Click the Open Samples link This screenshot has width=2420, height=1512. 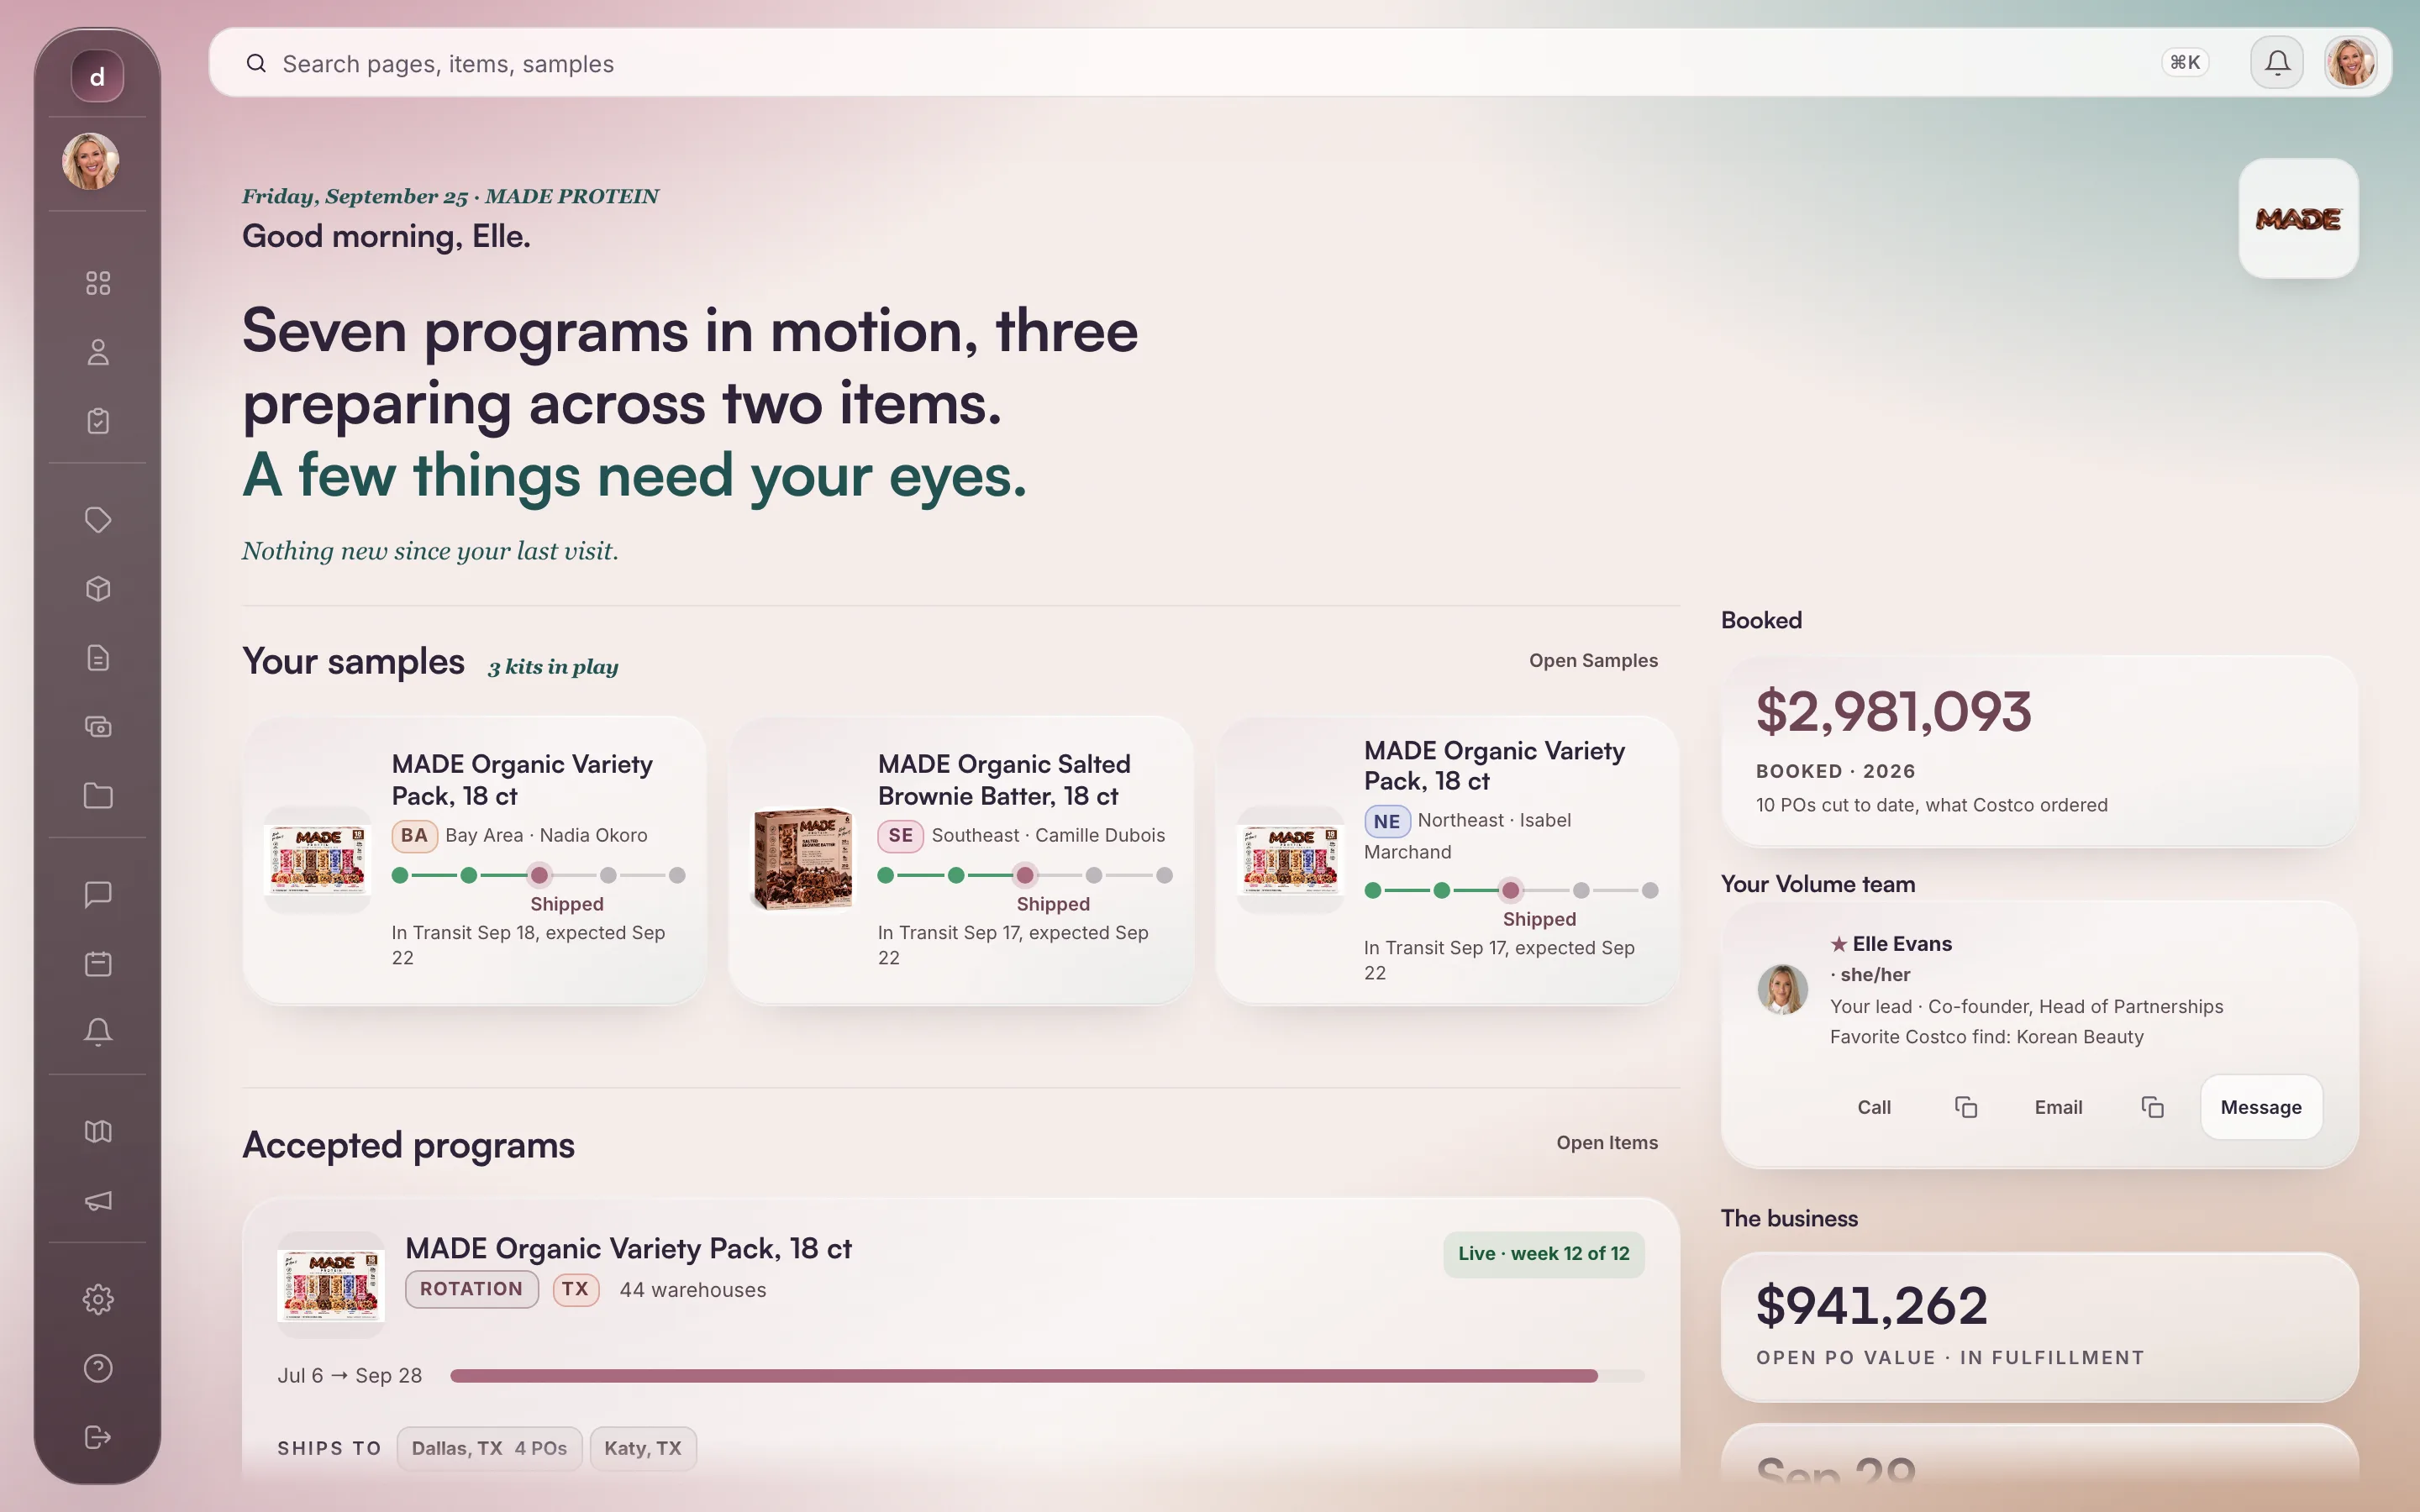tap(1593, 660)
